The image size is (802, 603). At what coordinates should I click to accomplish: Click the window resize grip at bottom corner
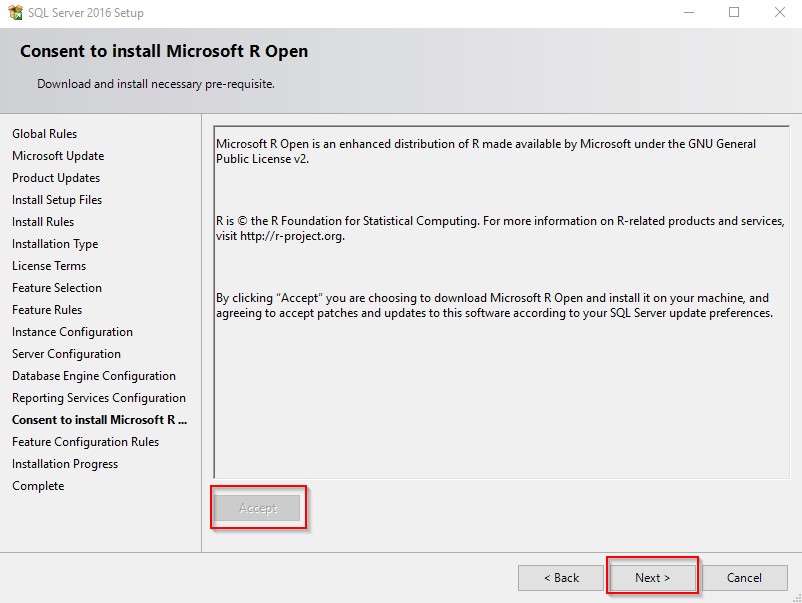click(x=796, y=597)
